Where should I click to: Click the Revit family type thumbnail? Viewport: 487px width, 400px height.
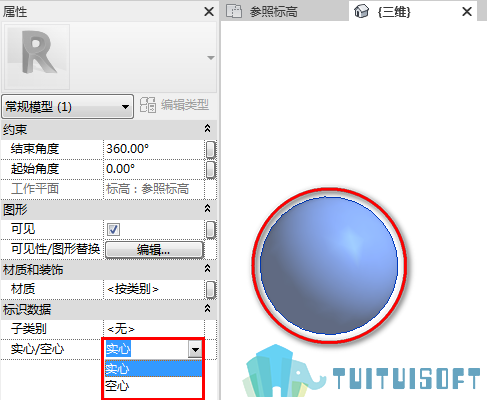(36, 56)
